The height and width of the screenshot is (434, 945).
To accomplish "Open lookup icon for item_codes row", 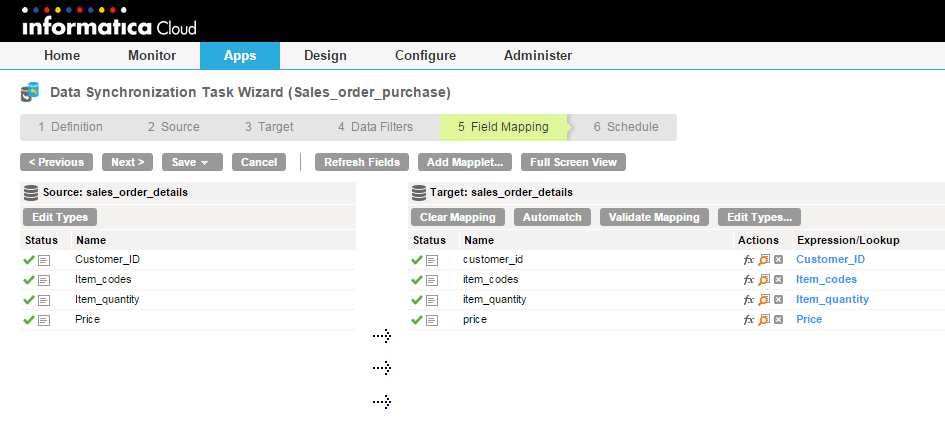I will coord(764,280).
